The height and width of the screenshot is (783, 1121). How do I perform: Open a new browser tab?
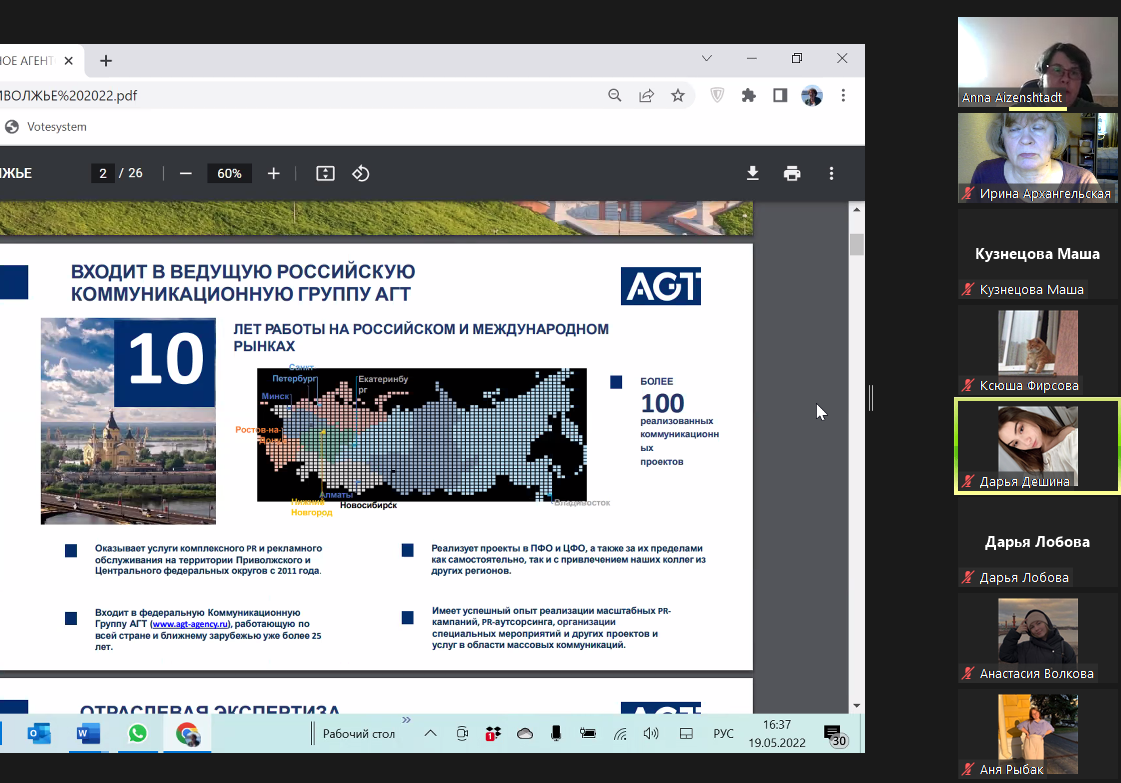click(x=106, y=61)
